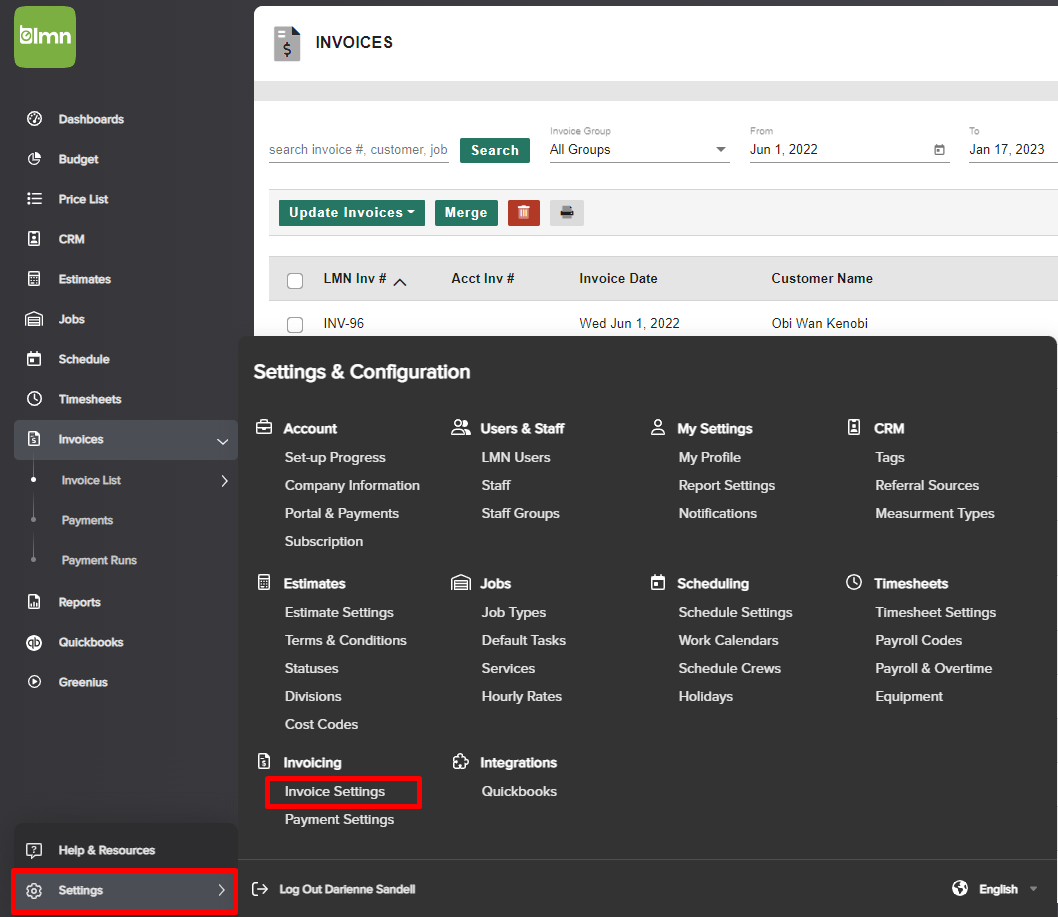
Task: Click the CRM sidebar icon
Action: 34,239
